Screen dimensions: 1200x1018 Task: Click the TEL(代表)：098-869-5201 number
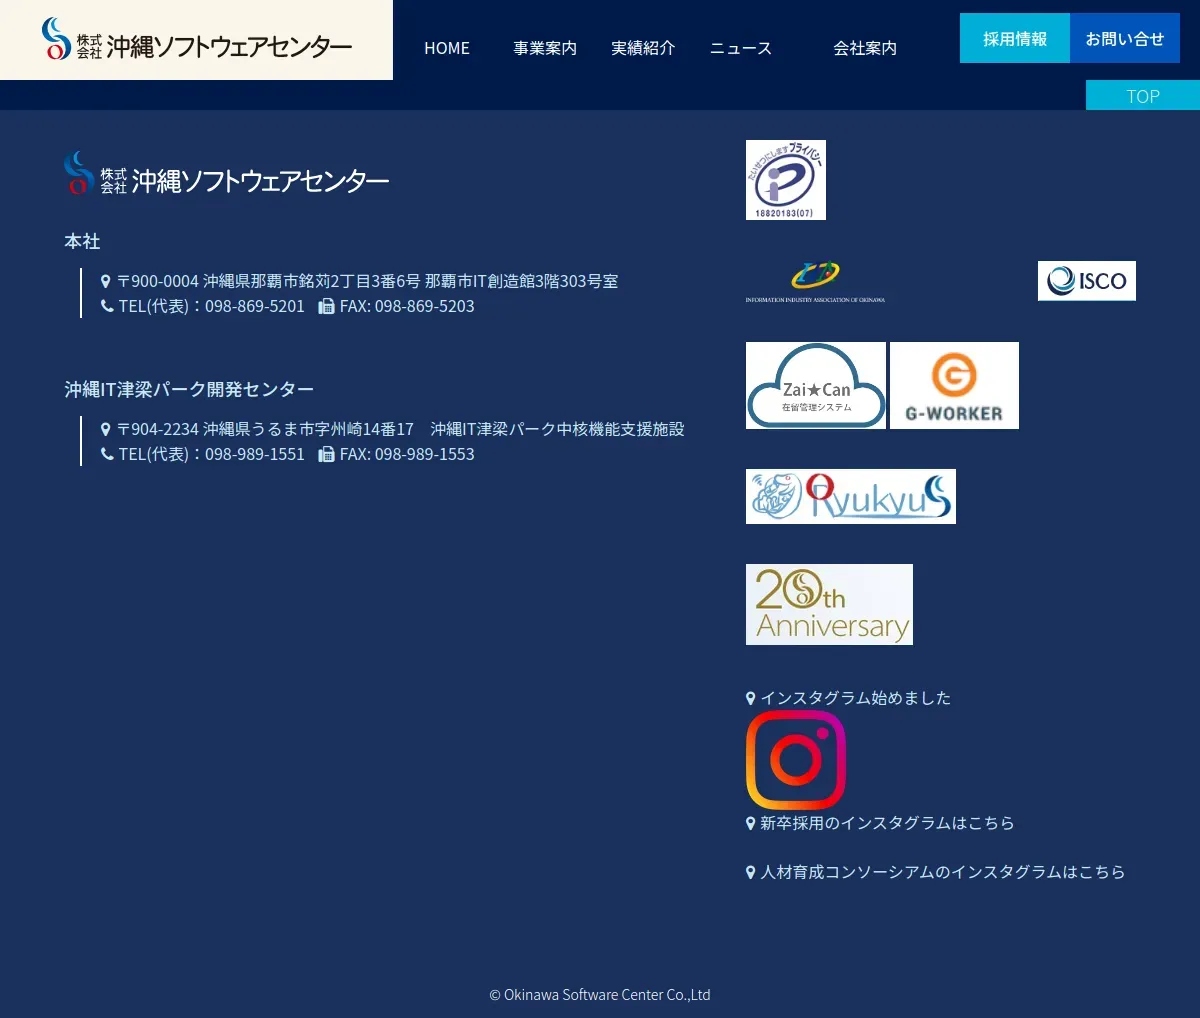click(211, 306)
